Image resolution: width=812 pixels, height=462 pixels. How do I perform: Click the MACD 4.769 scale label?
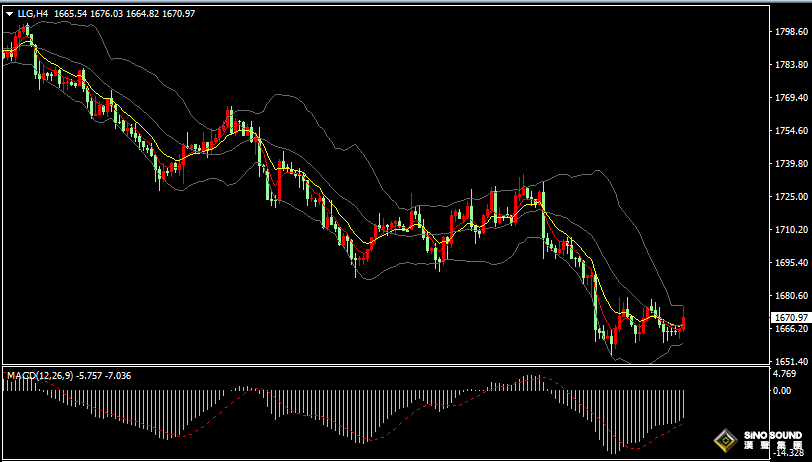(x=785, y=373)
